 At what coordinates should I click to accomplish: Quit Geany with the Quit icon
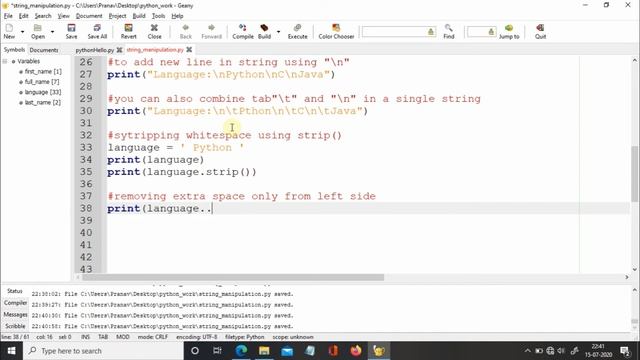[x=540, y=31]
